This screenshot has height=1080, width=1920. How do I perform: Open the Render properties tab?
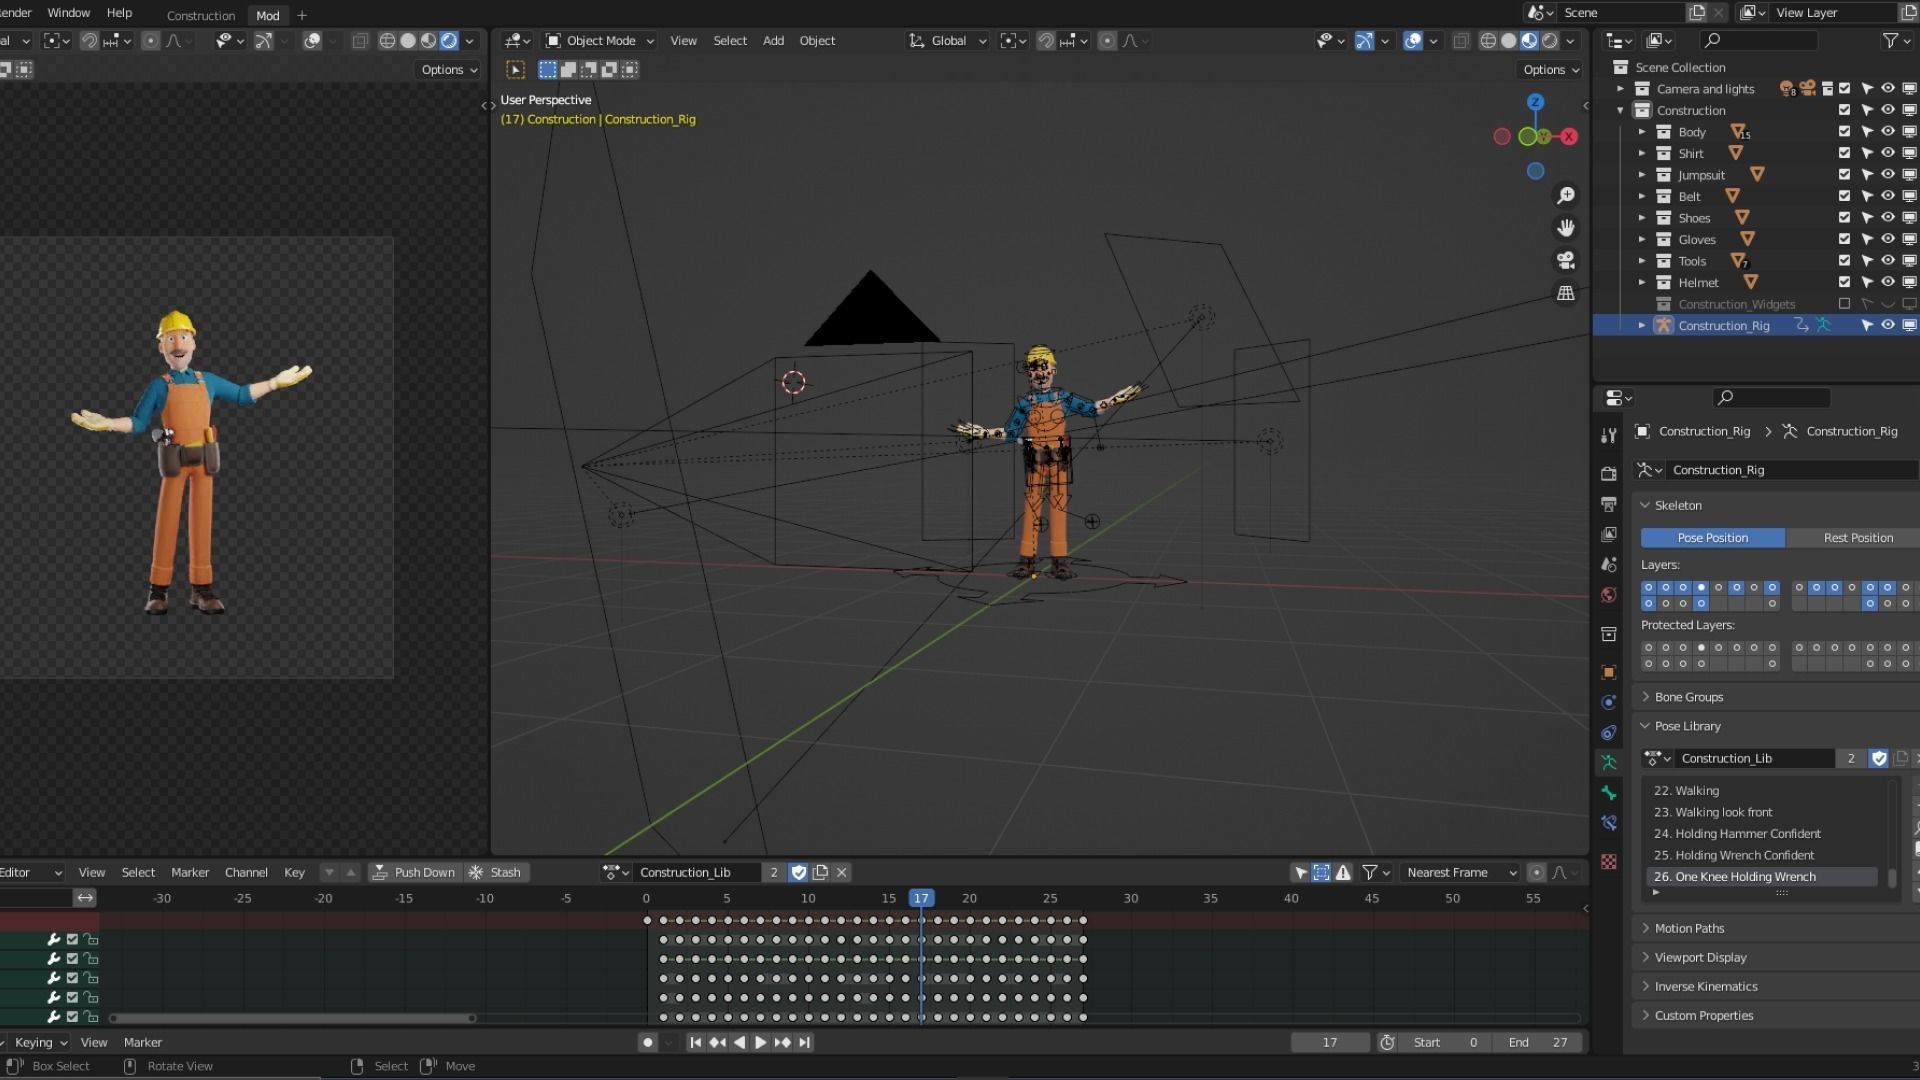point(1608,473)
